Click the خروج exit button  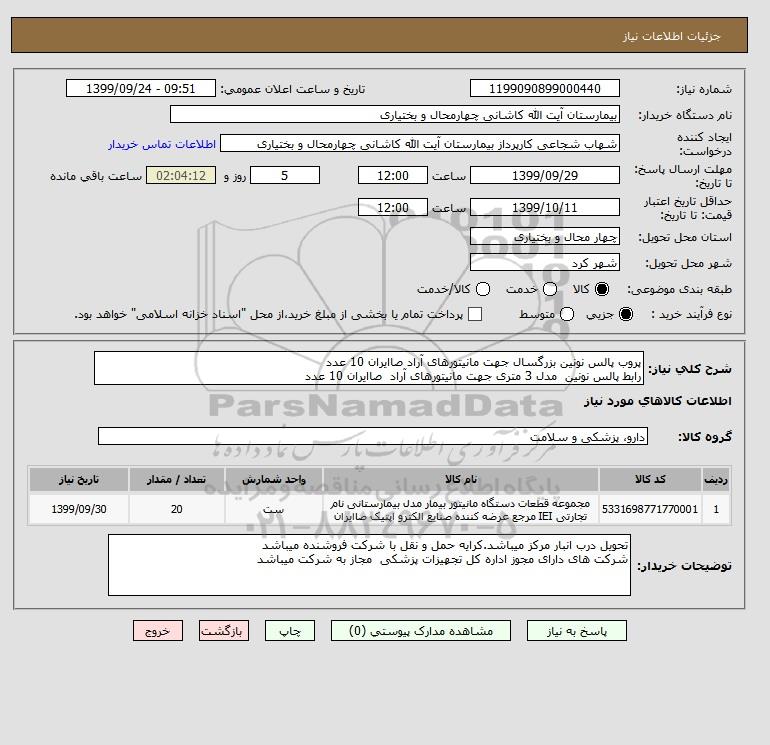tap(158, 631)
